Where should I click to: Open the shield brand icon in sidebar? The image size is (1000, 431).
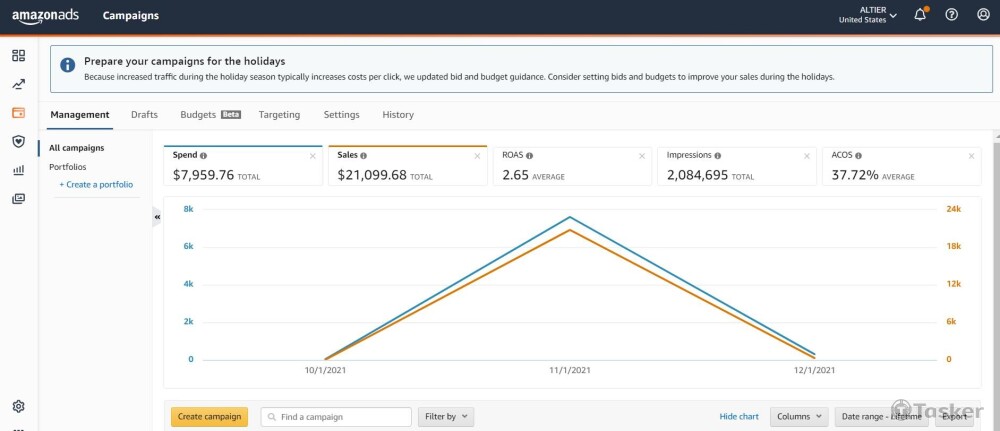tap(18, 142)
